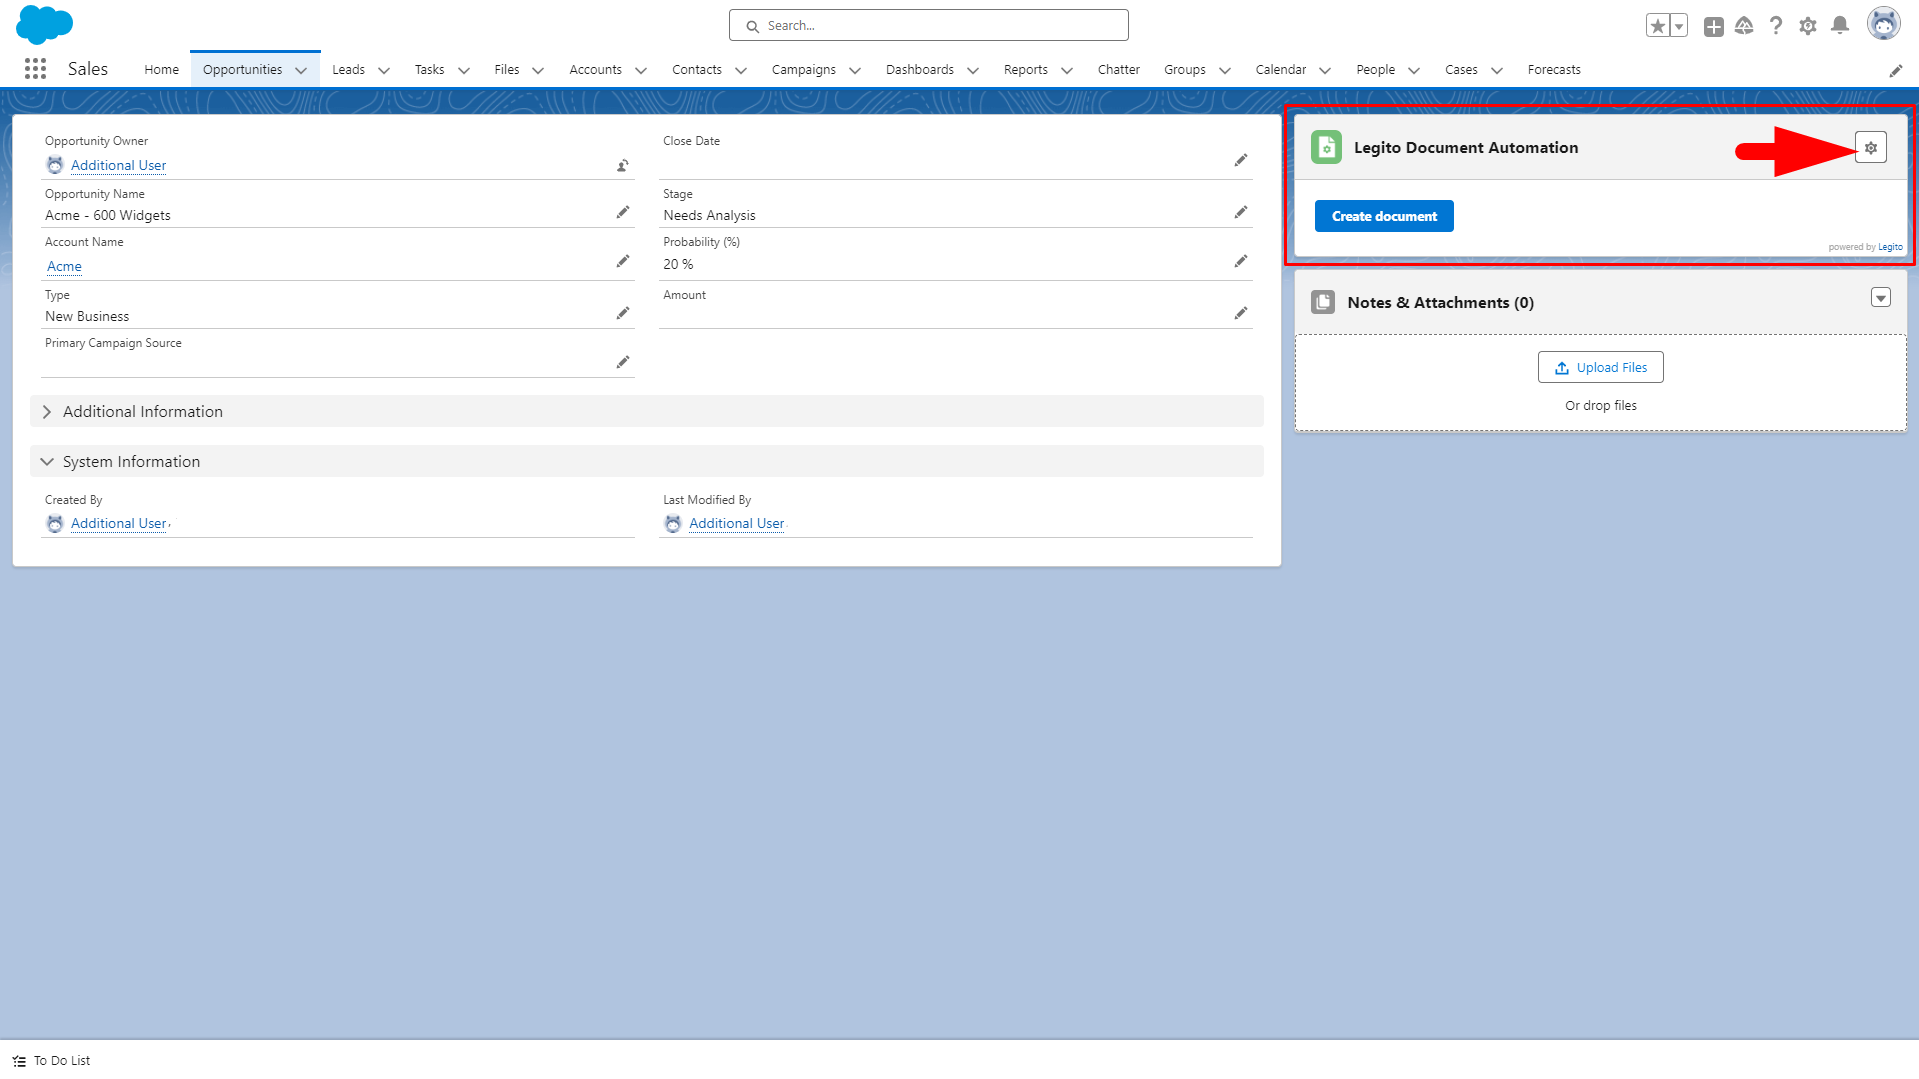This screenshot has width=1919, height=1079.
Task: Open the Reports tab
Action: tap(1025, 69)
